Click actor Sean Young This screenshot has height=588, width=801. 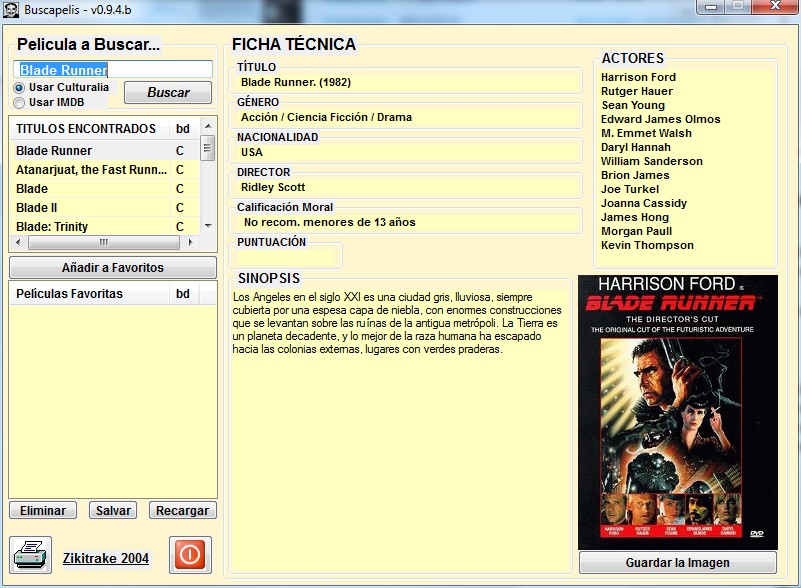633,105
